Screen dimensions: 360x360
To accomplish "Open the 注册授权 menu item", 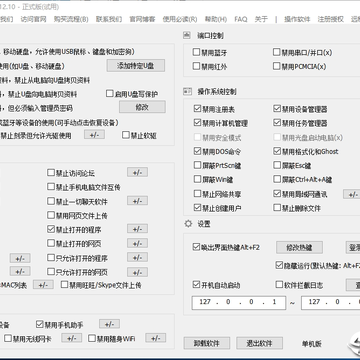I will (x=330, y=19).
